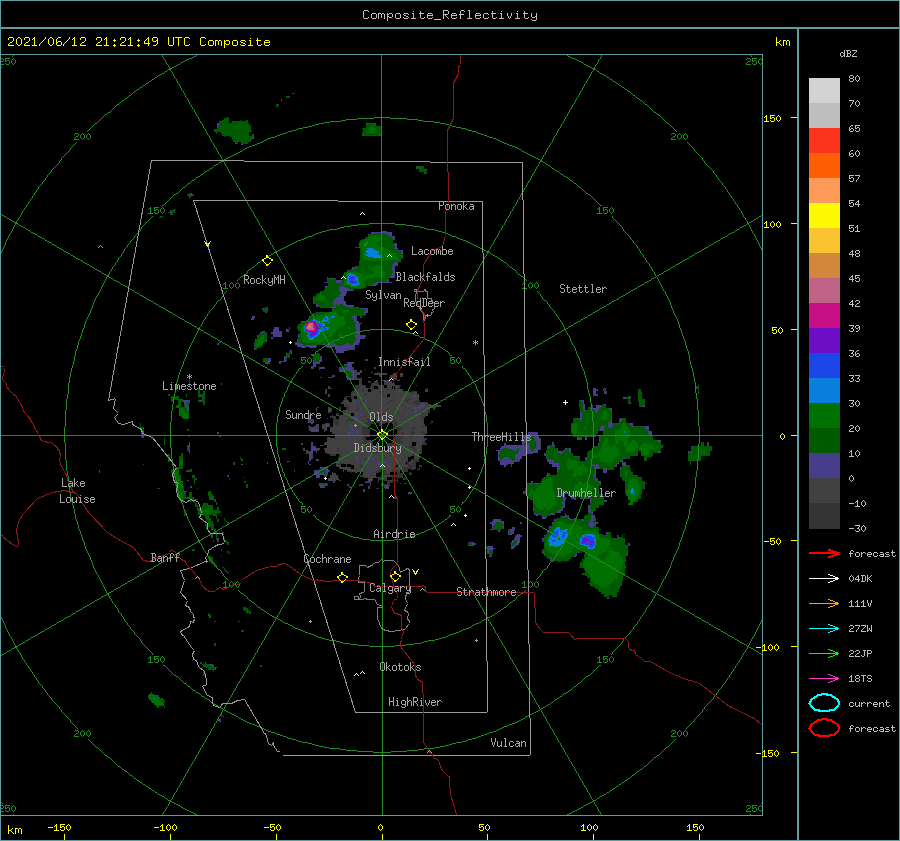Screen dimensions: 900x841
Task: Select the Airdrie city label
Action: (394, 534)
